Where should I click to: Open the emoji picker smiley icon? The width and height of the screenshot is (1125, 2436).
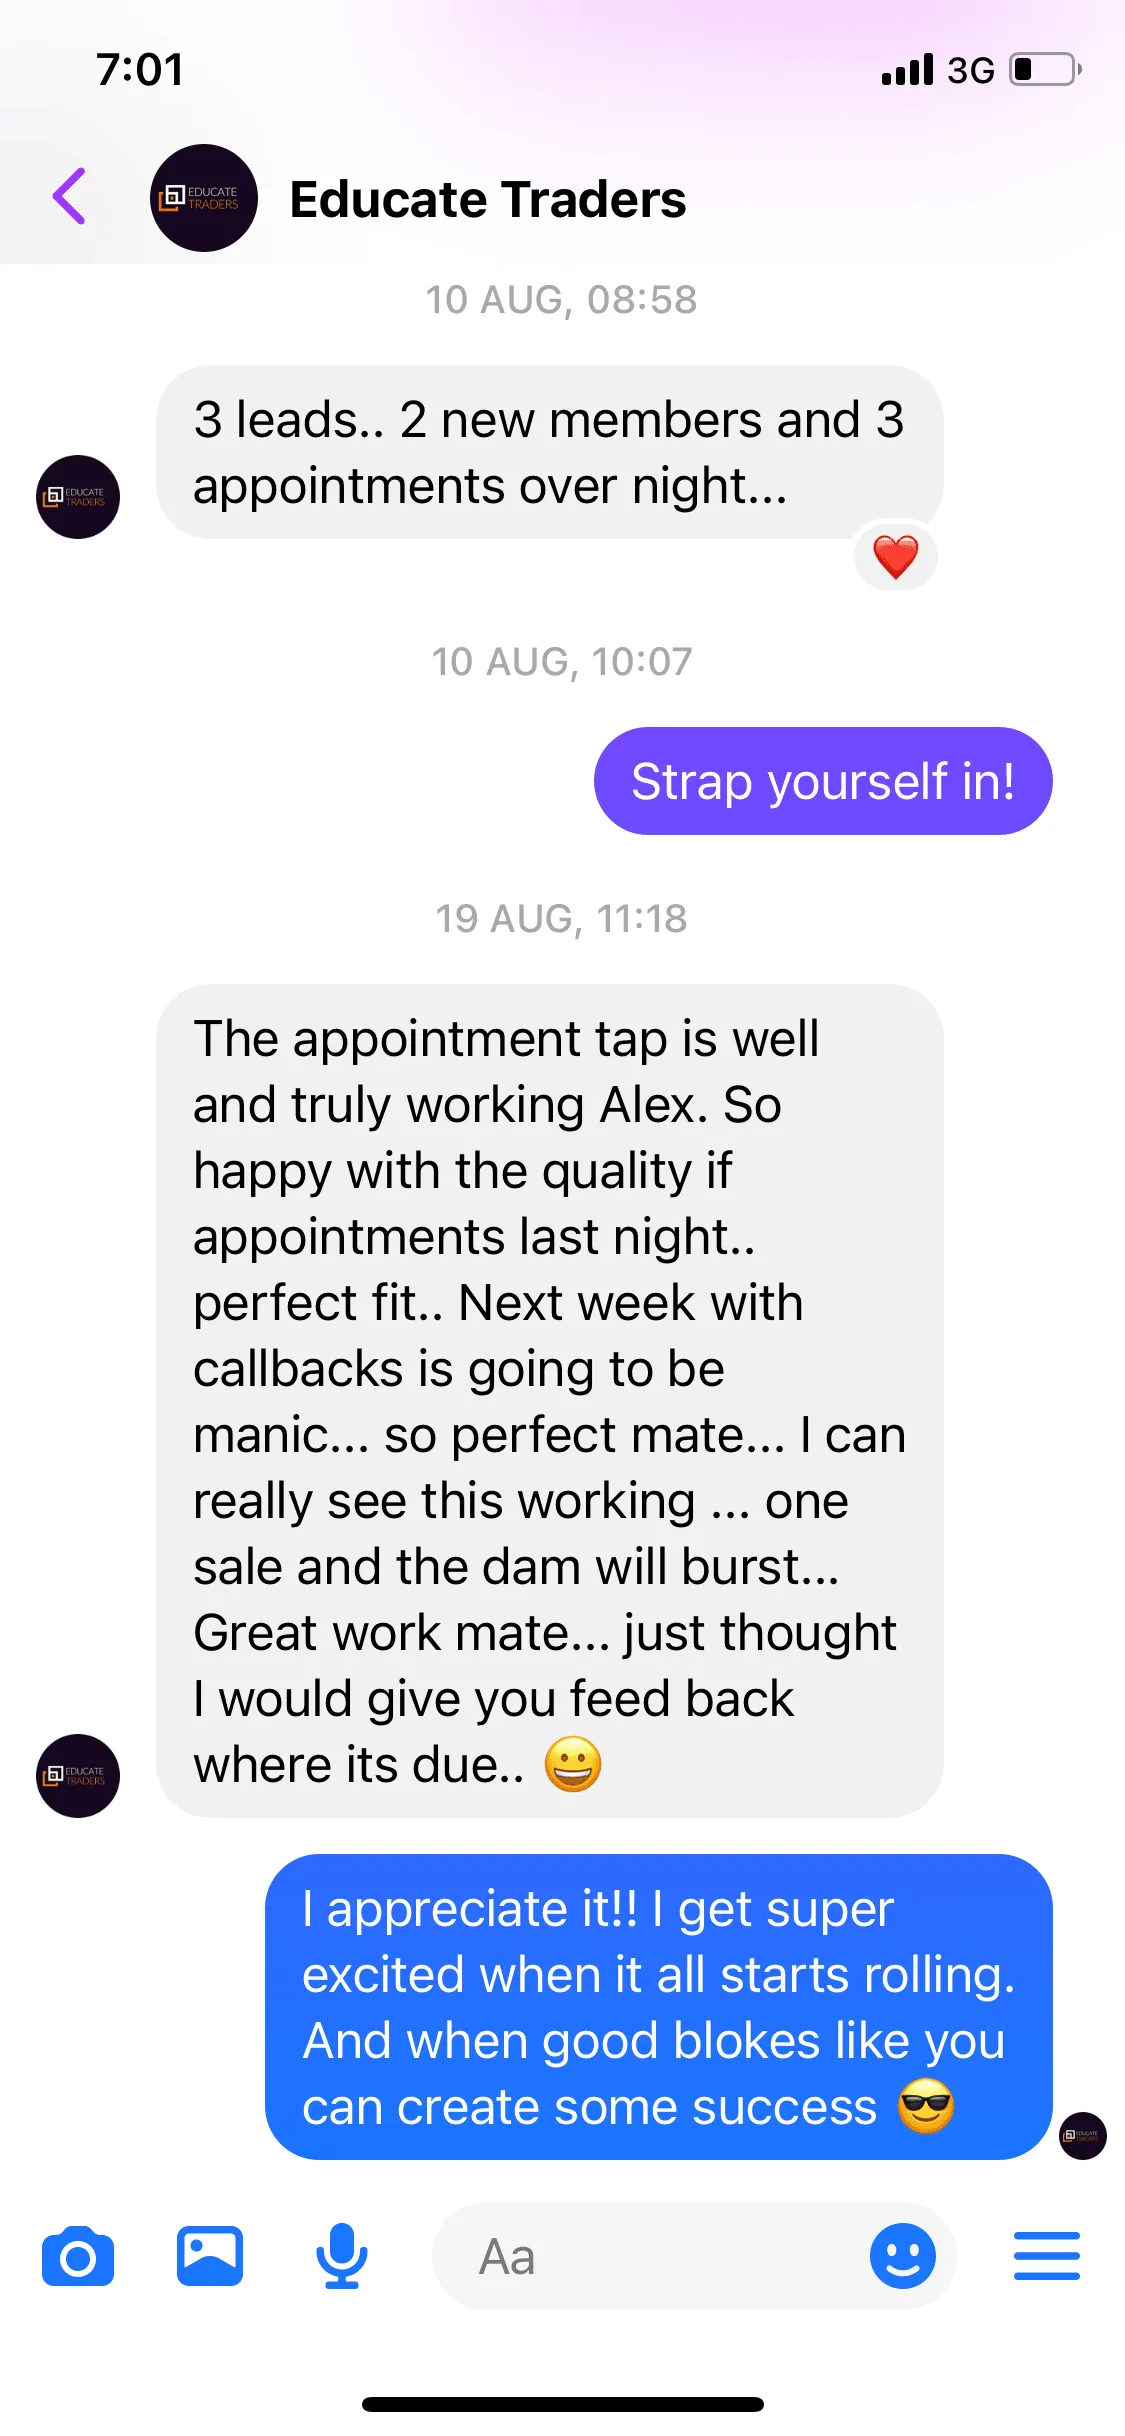(902, 2256)
